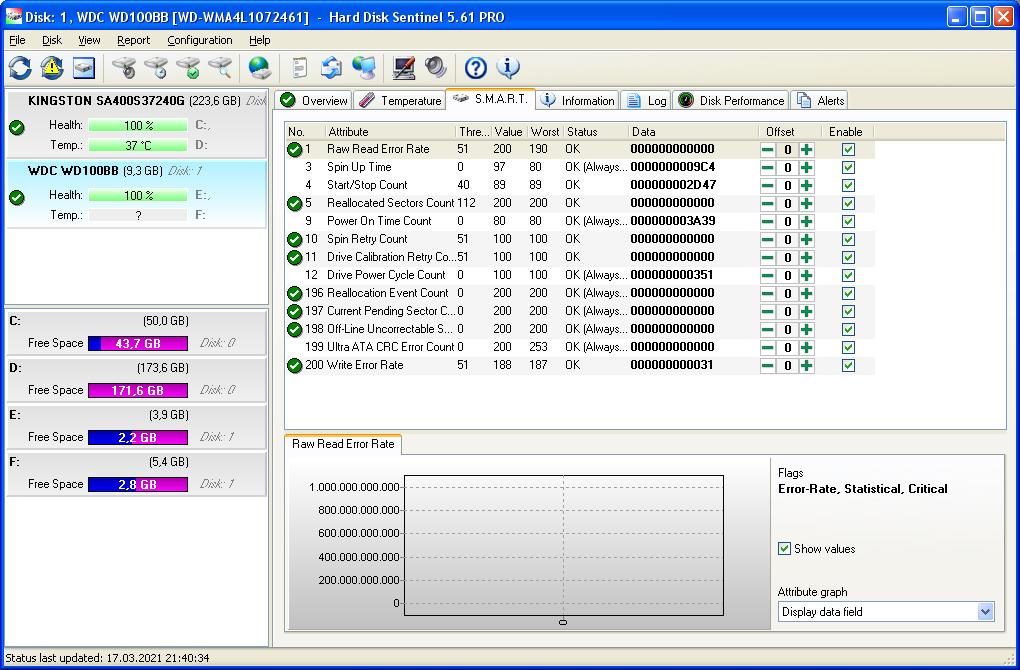Screen dimensions: 1020x670
Task: Switch to the Temperature tab
Action: click(x=400, y=100)
